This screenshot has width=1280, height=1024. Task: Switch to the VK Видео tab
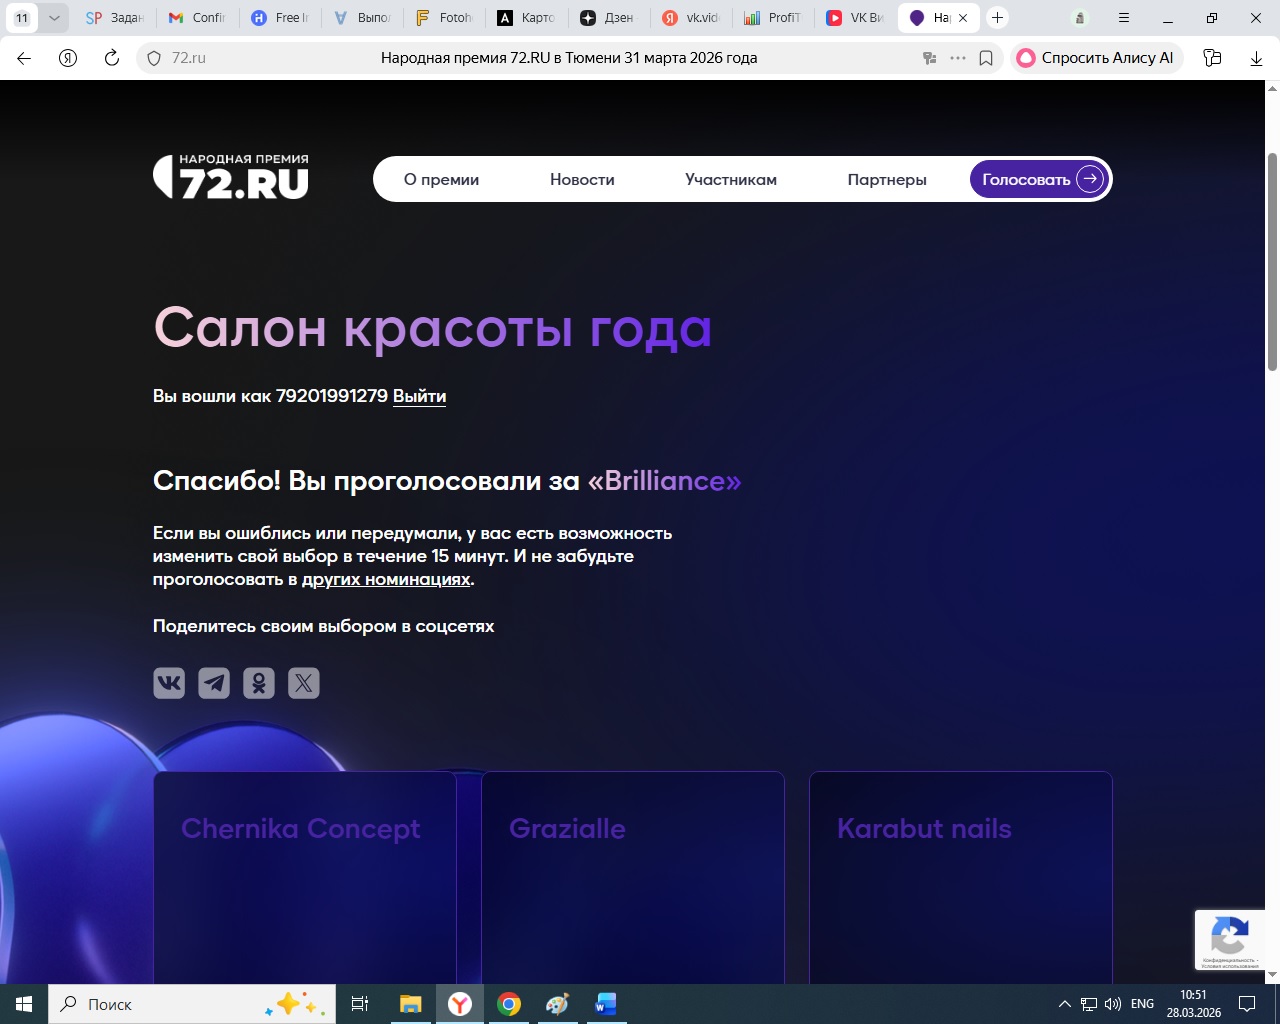tap(856, 18)
